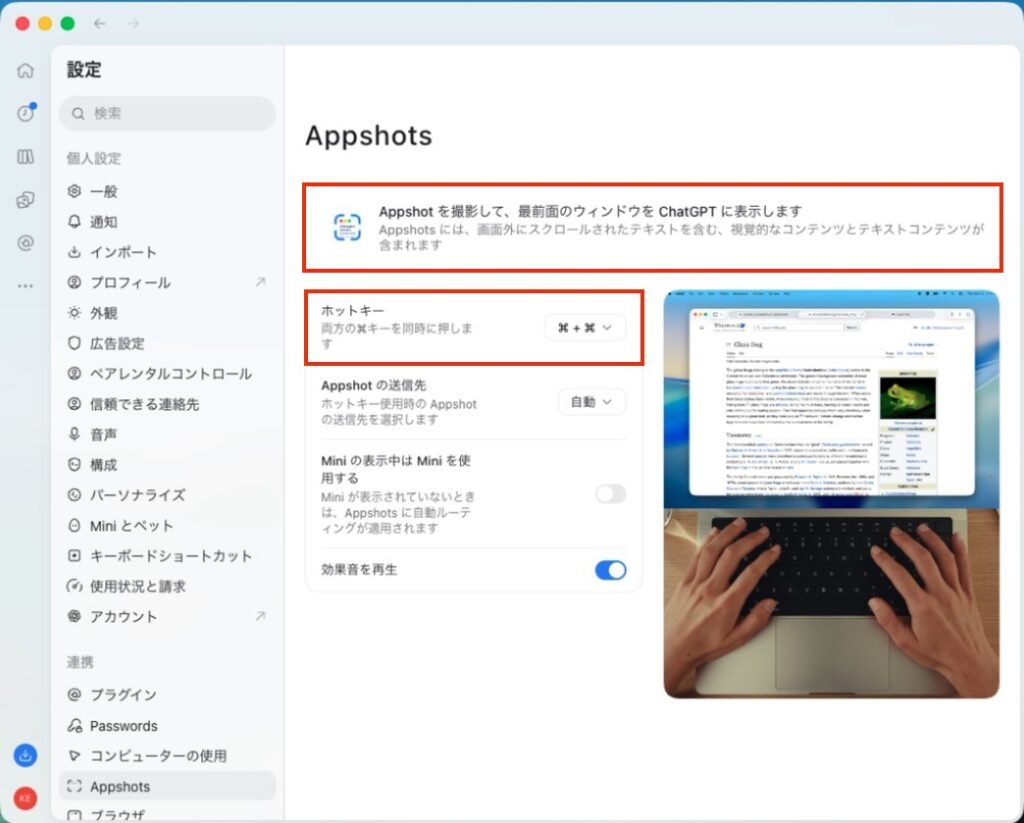Focus the 検索 search field
This screenshot has width=1024, height=823.
click(167, 114)
